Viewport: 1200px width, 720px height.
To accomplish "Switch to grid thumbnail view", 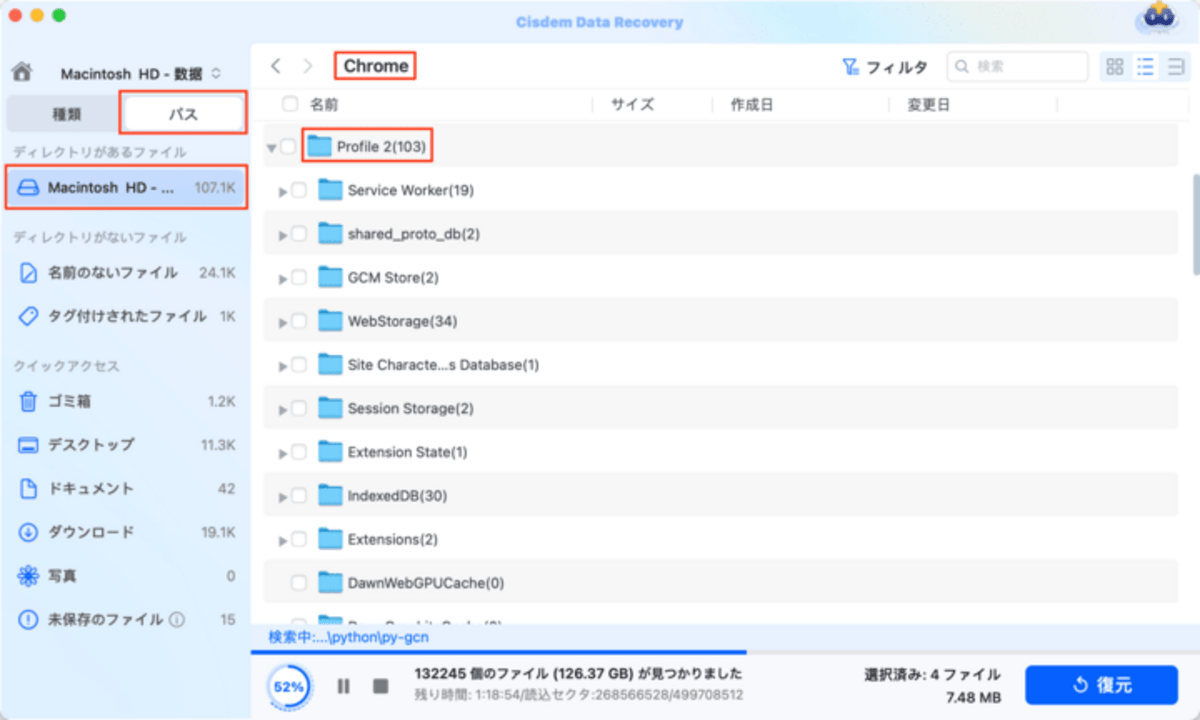I will tap(1115, 67).
